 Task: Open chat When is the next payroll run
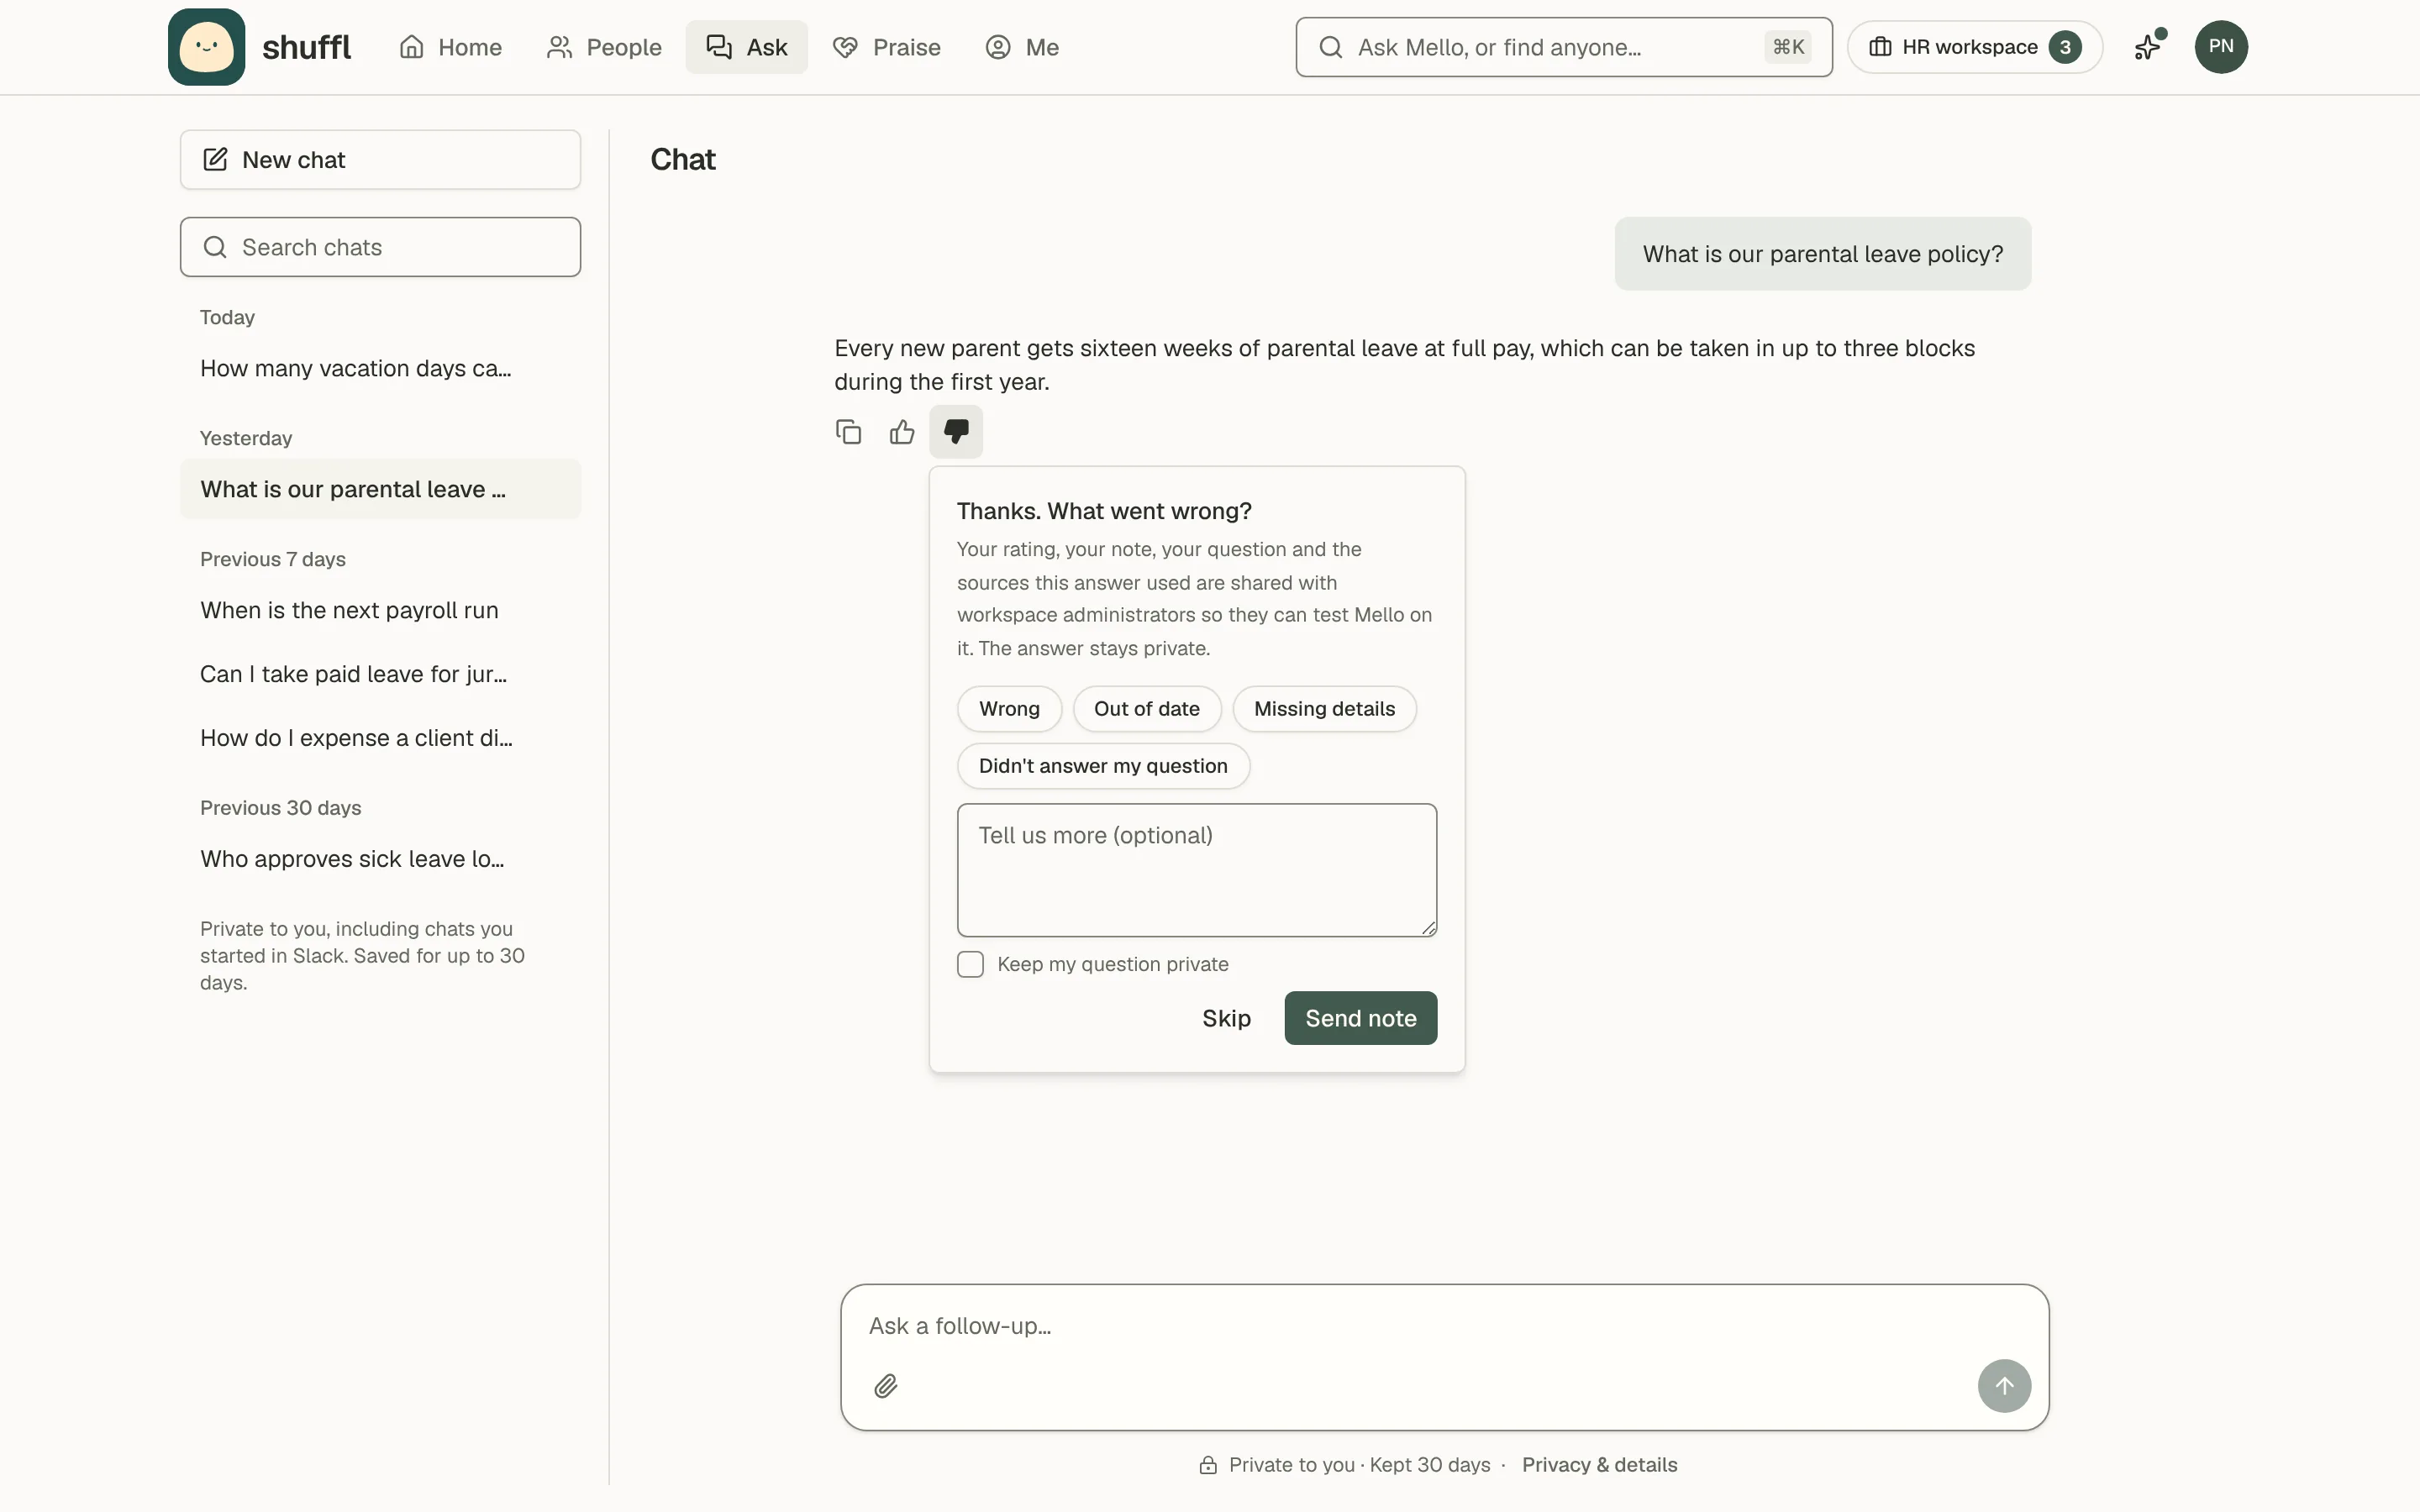pos(380,610)
